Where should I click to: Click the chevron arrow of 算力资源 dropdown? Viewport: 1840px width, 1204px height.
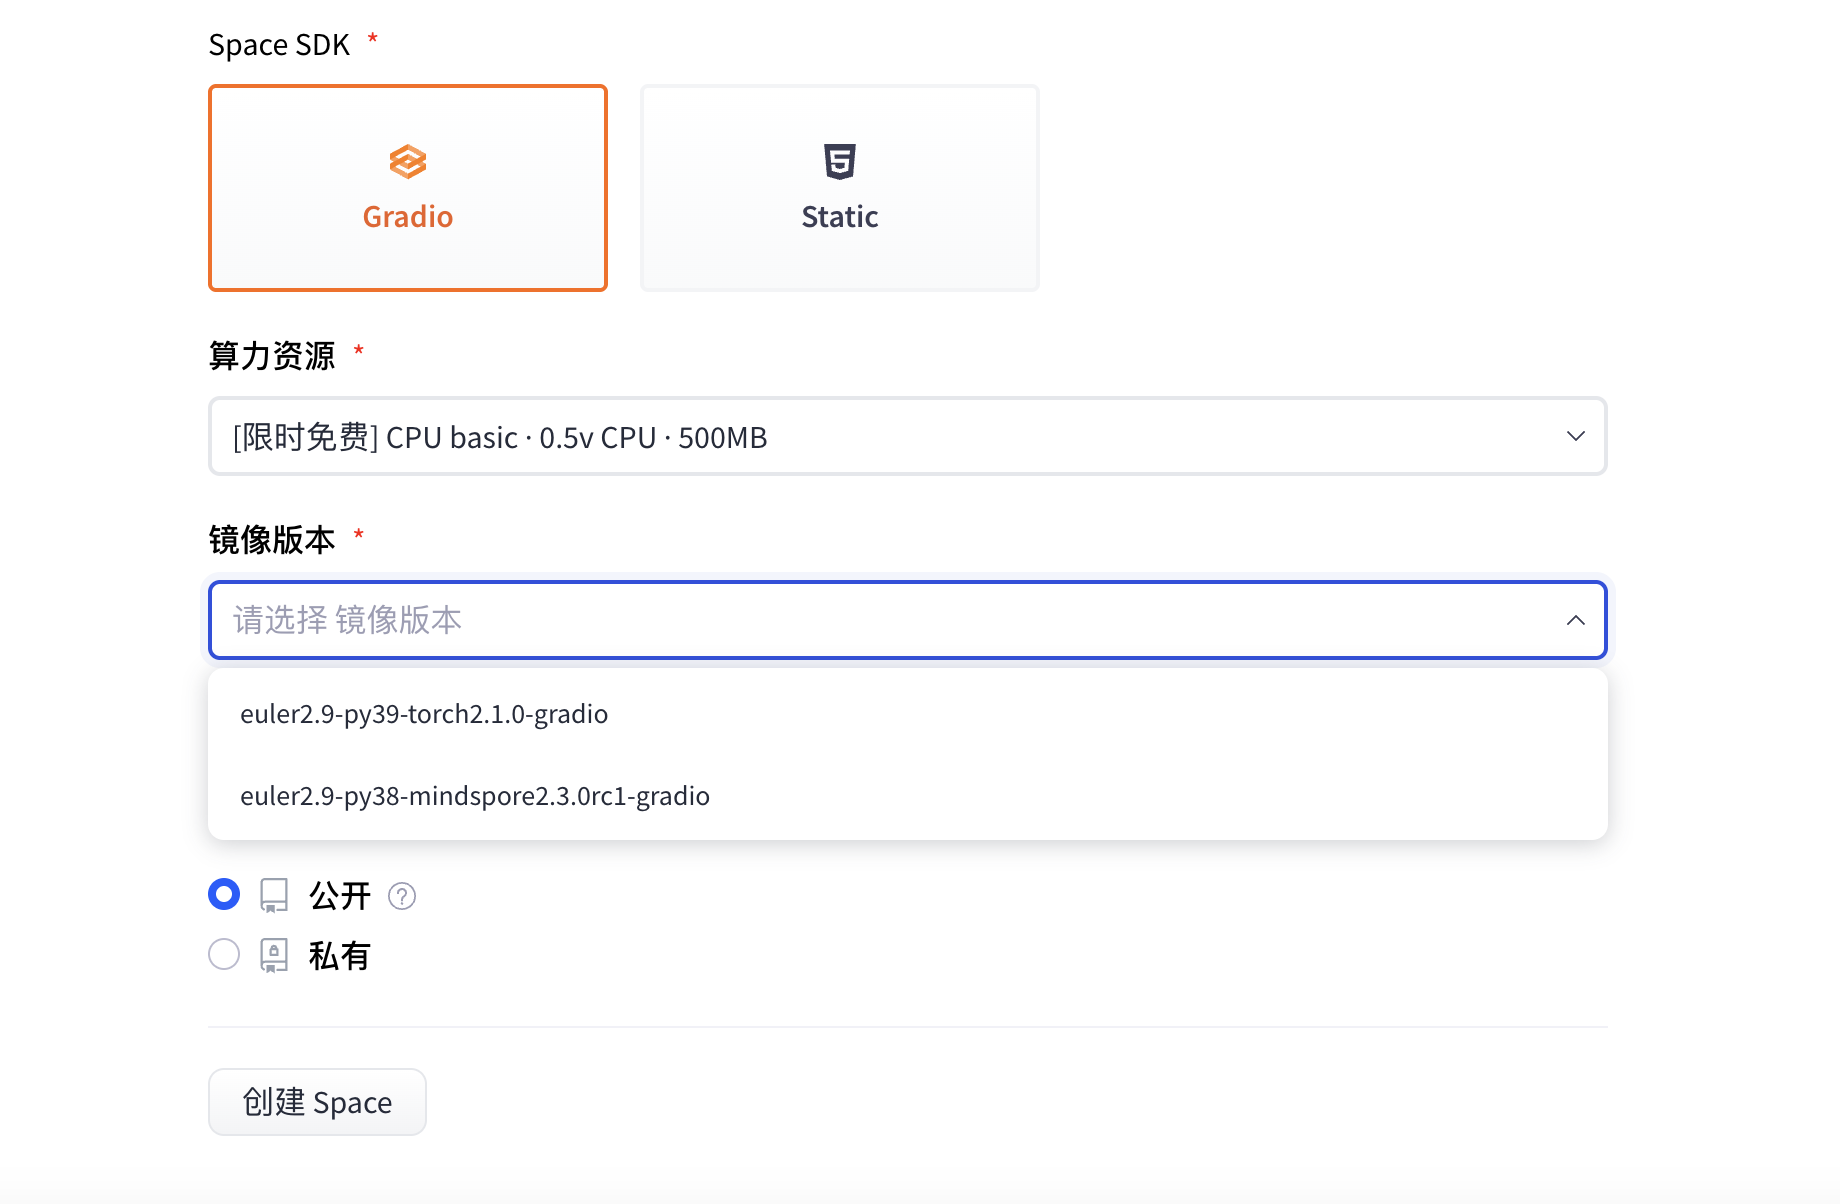[x=1576, y=436]
